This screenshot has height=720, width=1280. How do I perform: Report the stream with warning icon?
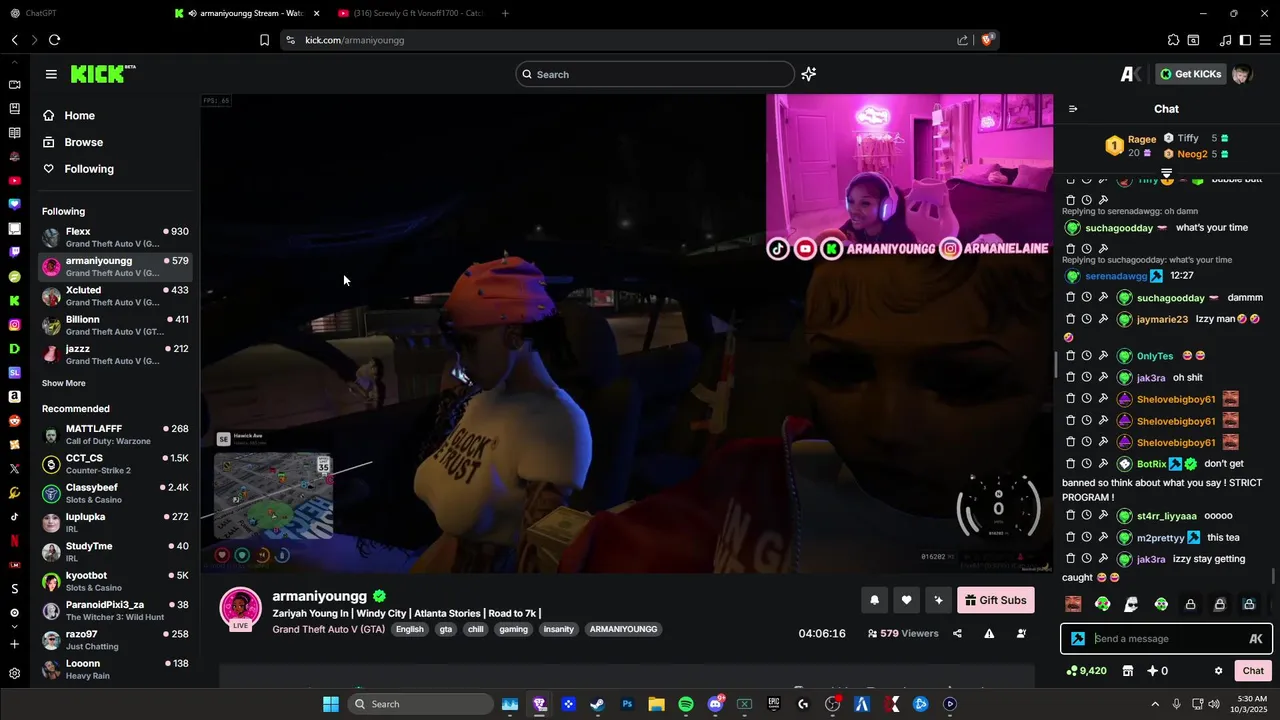[989, 633]
